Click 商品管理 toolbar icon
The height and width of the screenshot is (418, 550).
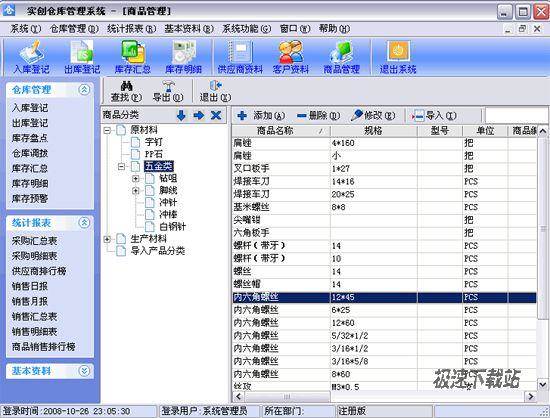[342, 57]
